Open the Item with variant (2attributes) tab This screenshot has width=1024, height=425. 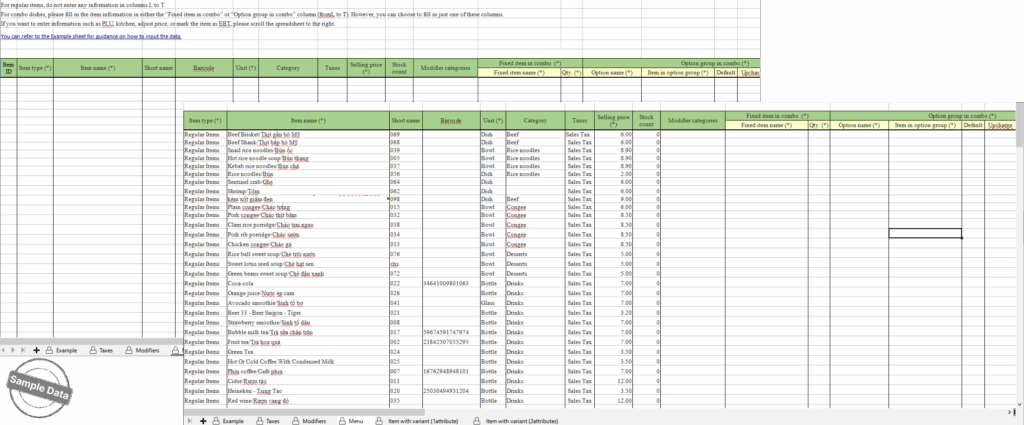521,422
